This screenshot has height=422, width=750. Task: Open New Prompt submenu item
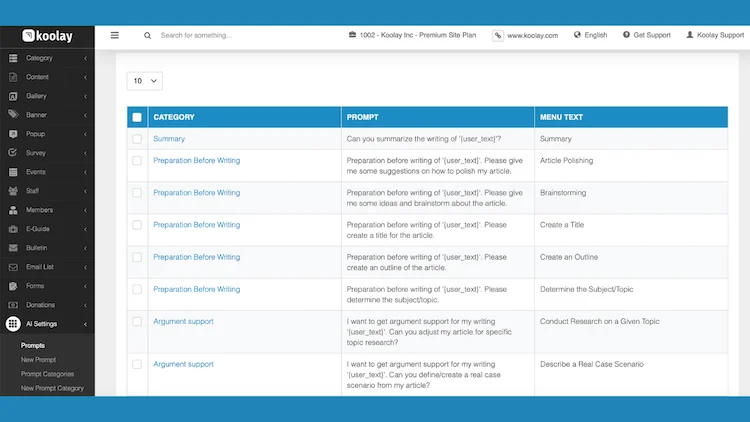(39, 360)
